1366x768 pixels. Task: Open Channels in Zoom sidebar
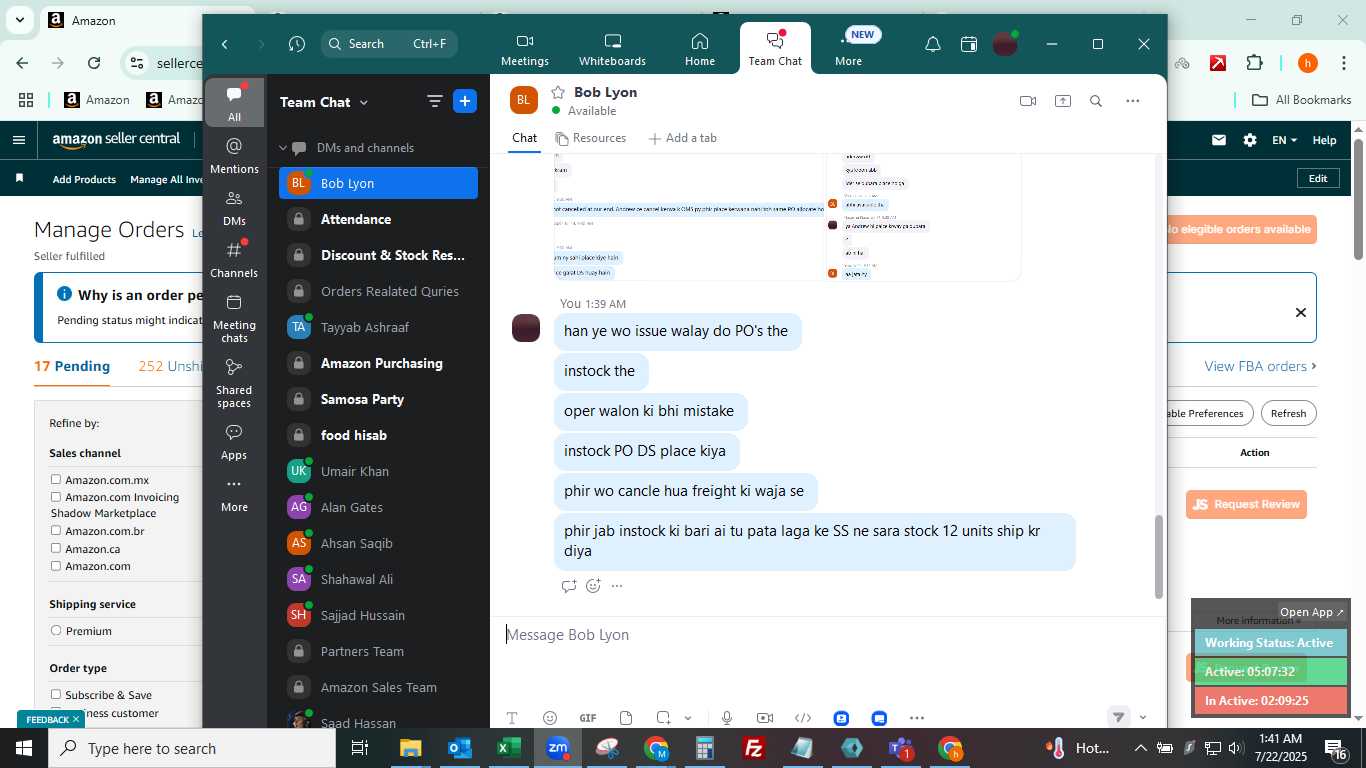(x=234, y=258)
